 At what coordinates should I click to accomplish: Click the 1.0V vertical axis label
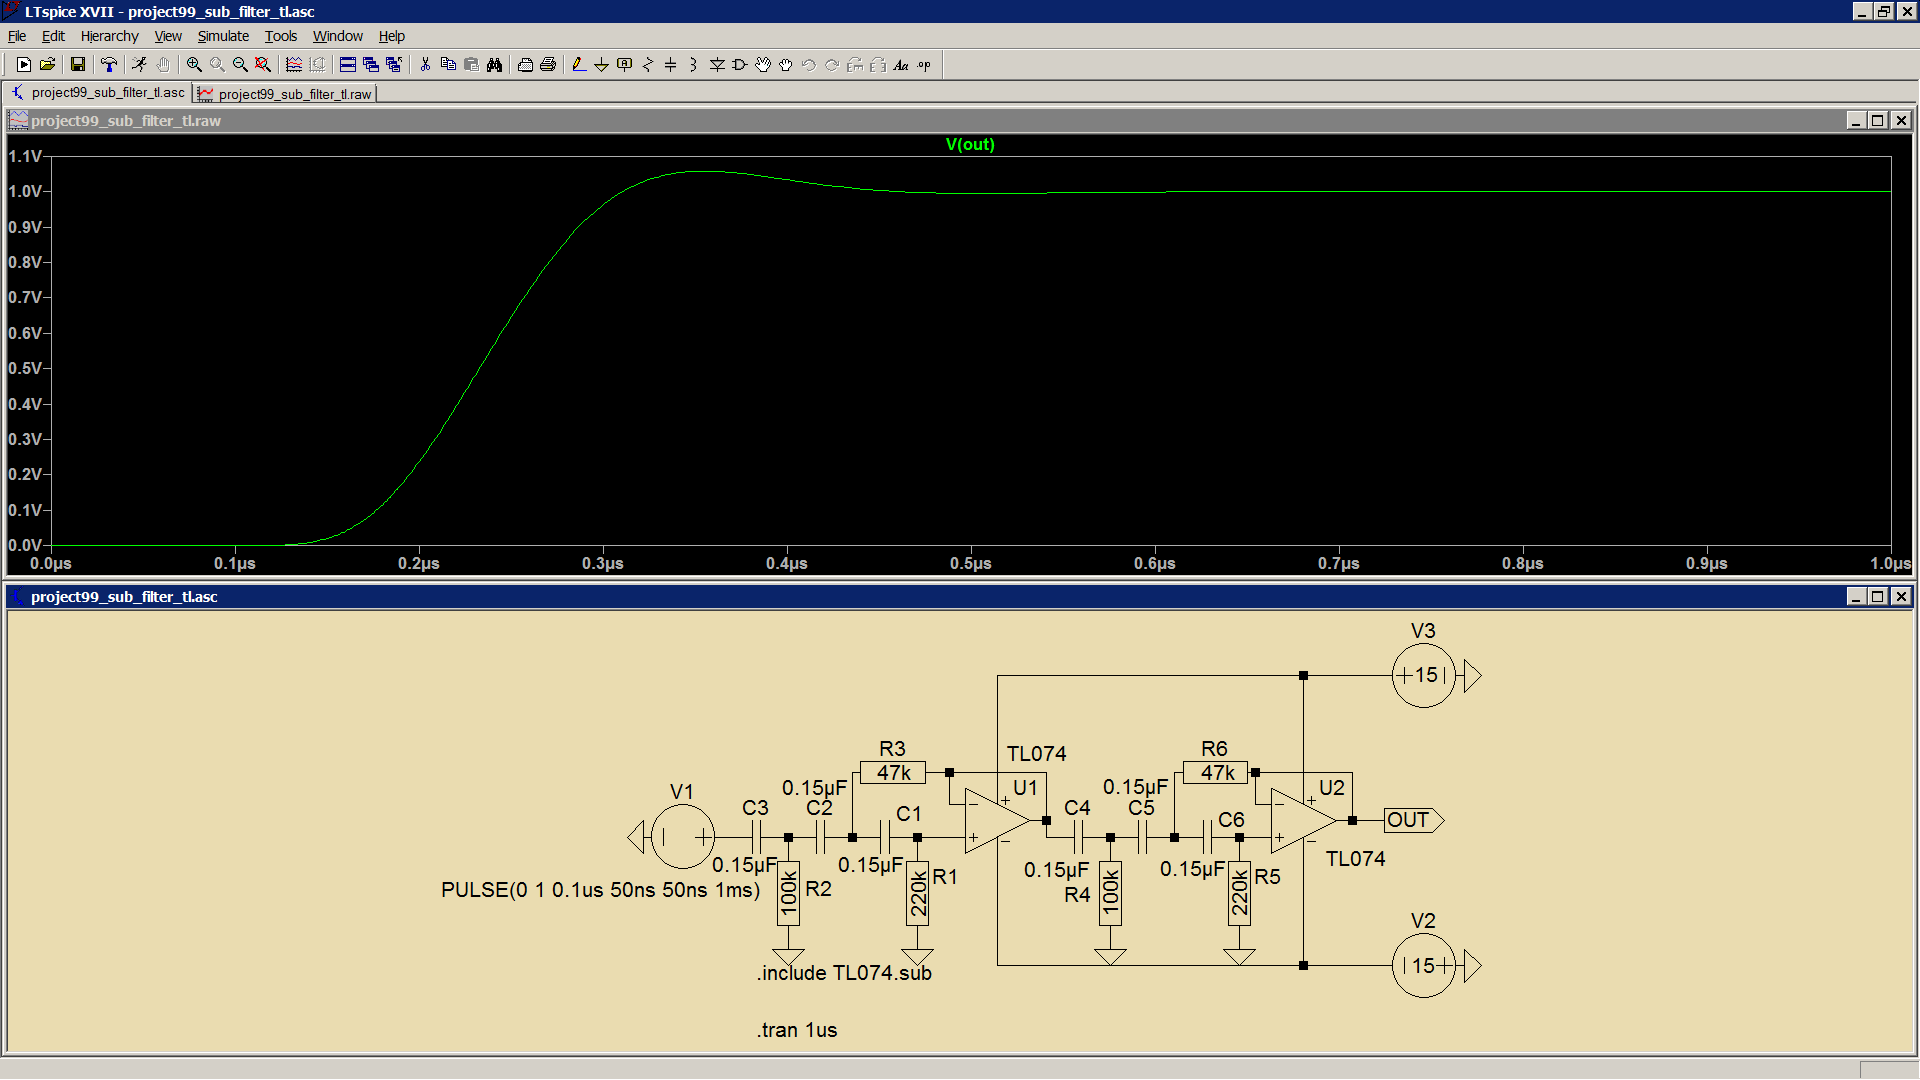click(25, 191)
